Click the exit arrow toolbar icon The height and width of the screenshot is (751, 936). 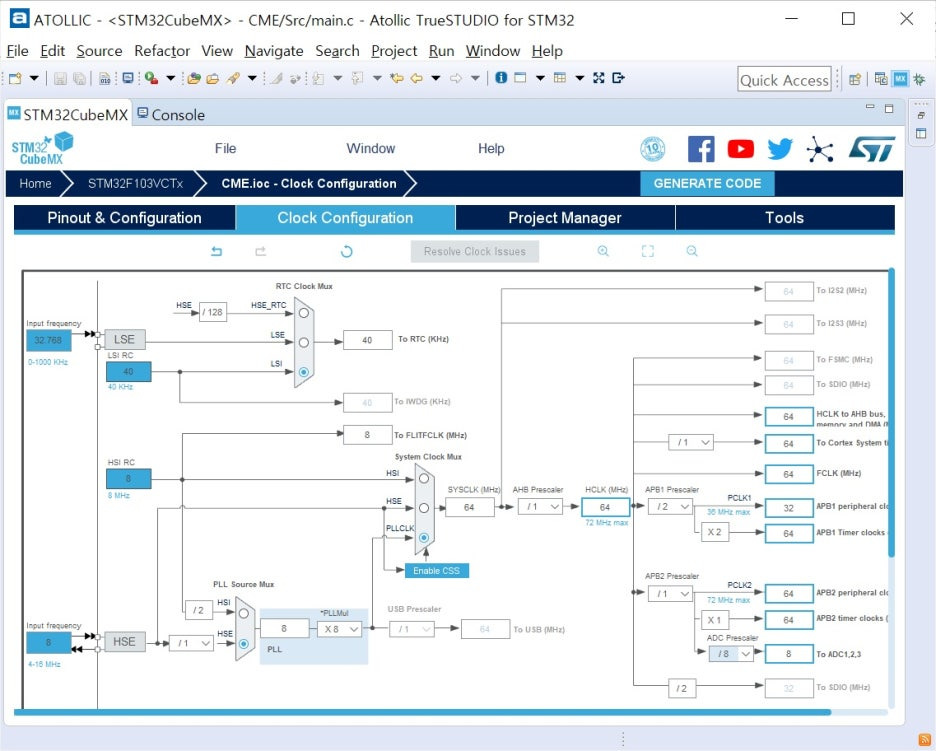pos(618,78)
